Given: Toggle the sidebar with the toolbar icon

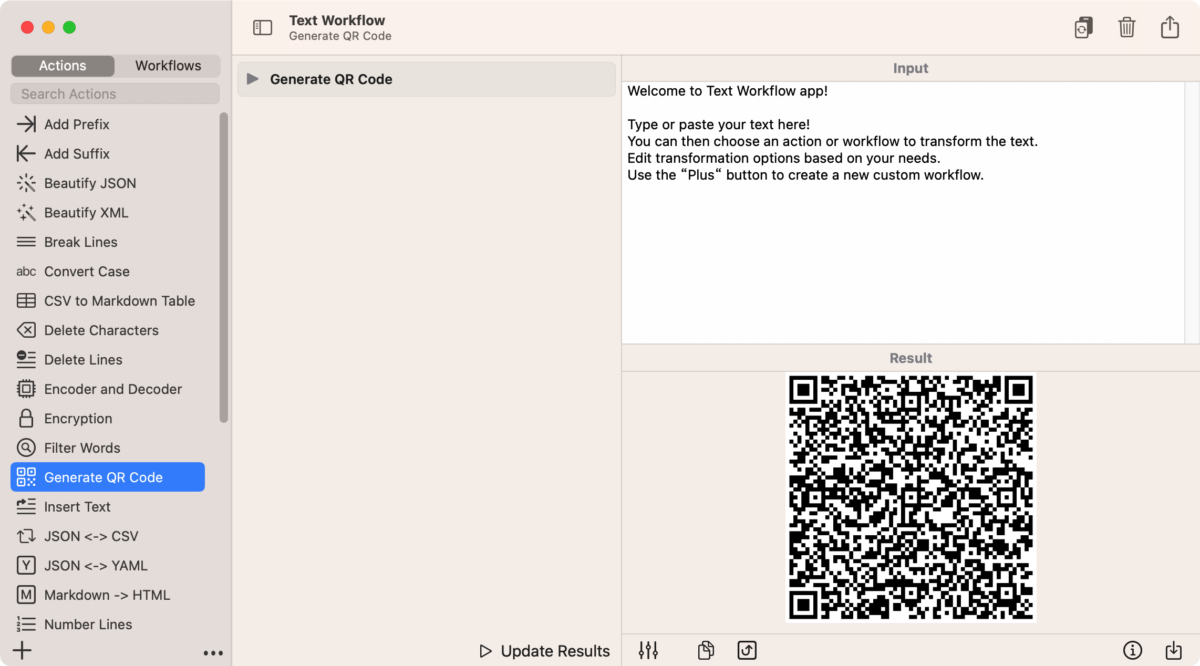Looking at the screenshot, I should (x=263, y=28).
